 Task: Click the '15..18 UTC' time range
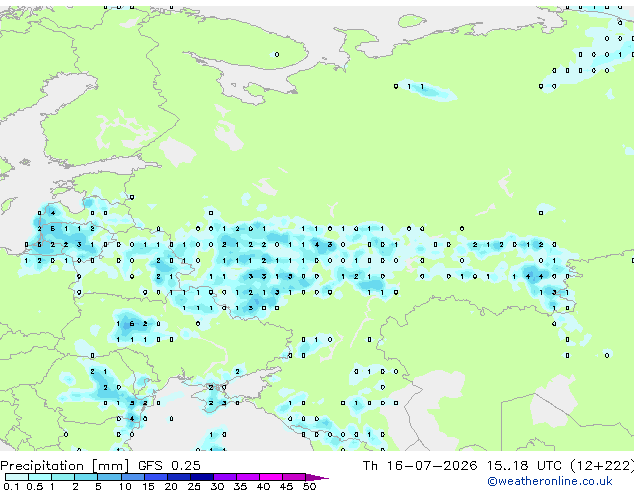point(524,466)
